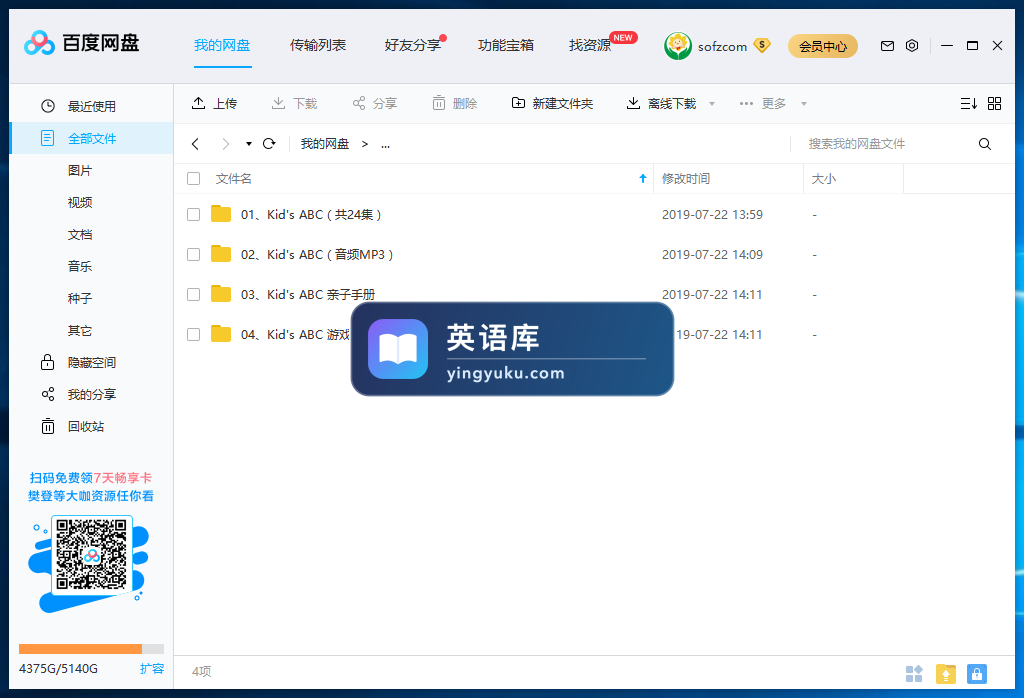Go back with the left arrow

tap(195, 144)
